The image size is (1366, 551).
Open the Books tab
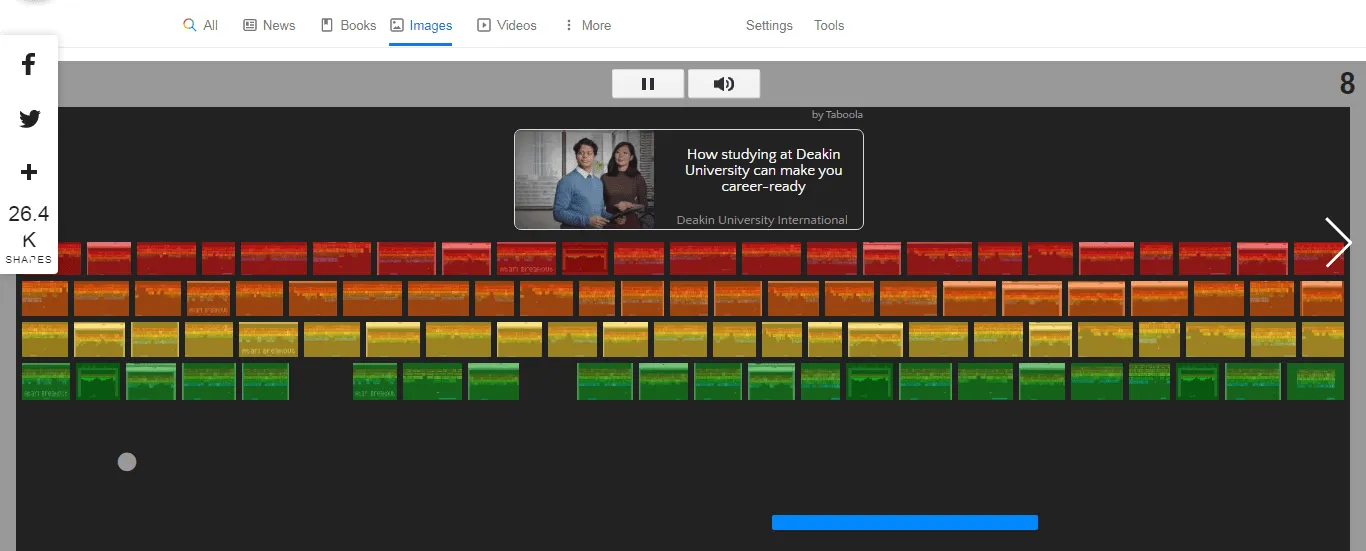click(348, 25)
